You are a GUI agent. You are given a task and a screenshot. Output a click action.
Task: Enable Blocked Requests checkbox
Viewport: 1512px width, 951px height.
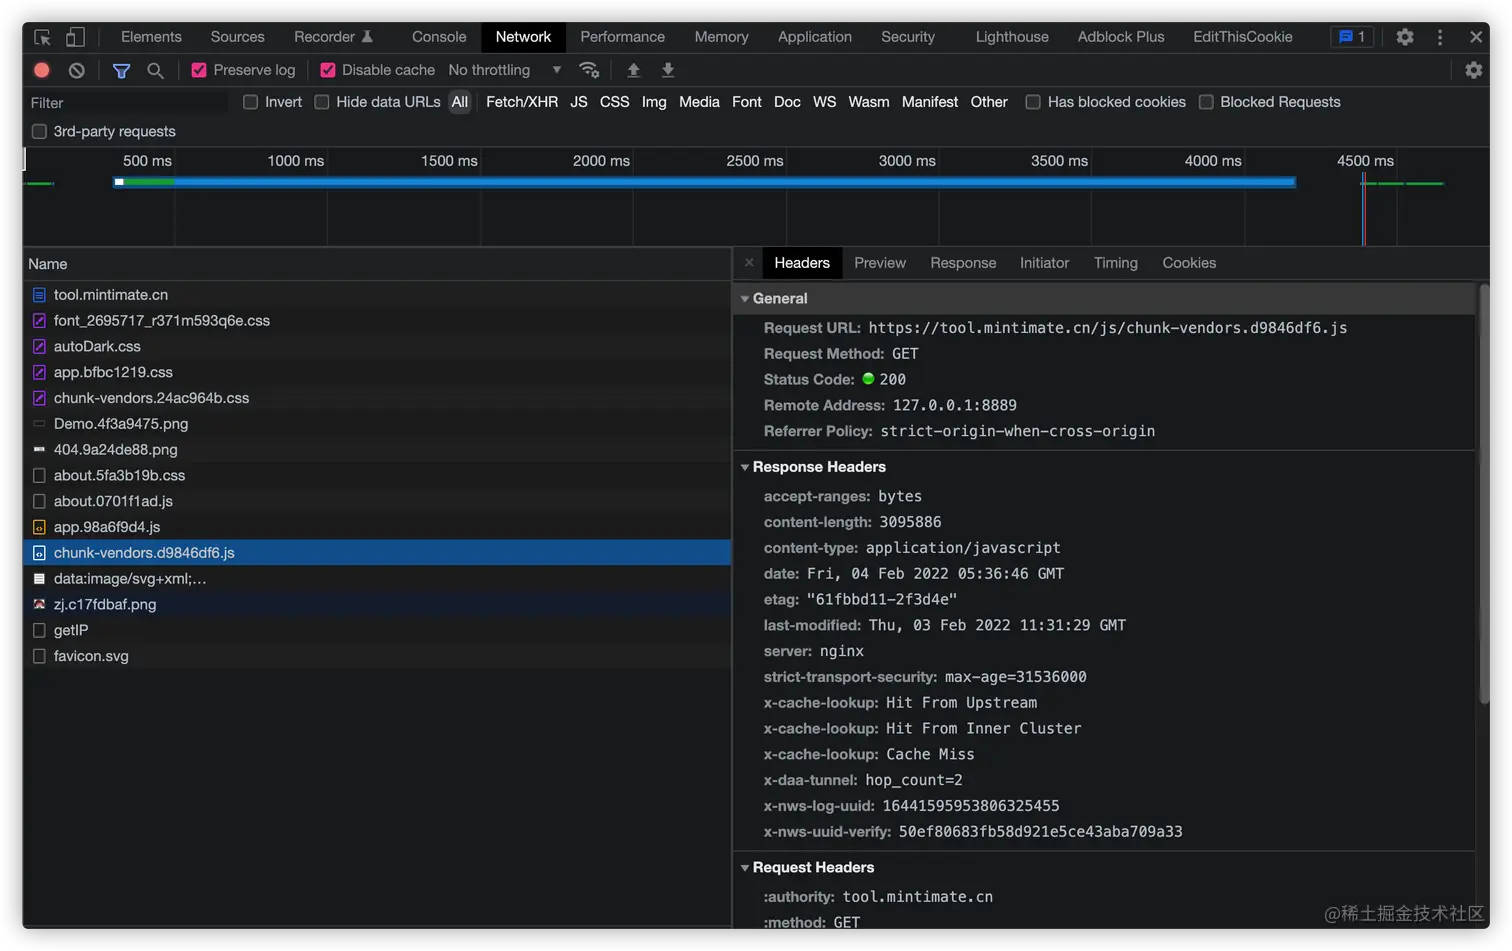(1206, 102)
